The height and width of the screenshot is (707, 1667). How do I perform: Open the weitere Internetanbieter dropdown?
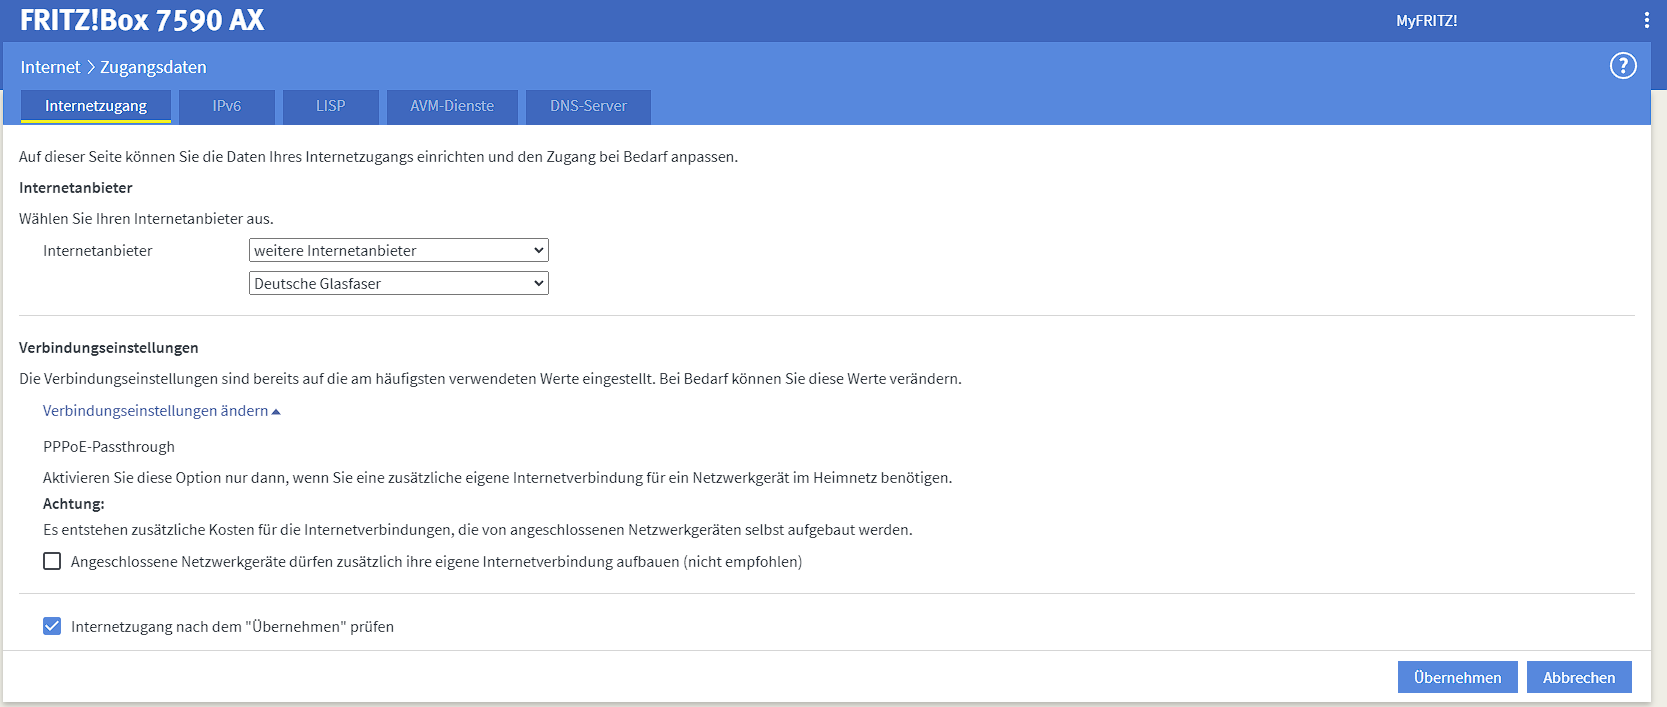(x=398, y=250)
